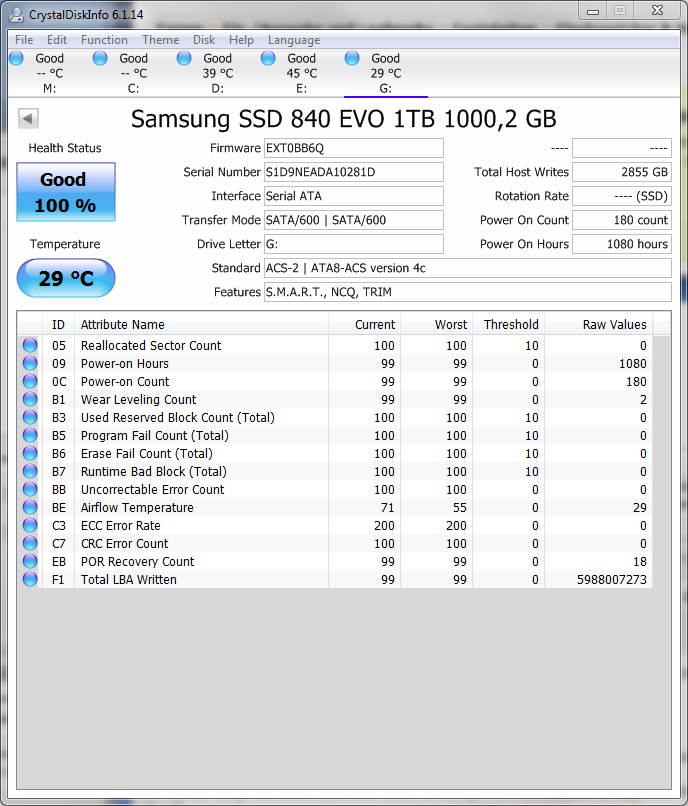The height and width of the screenshot is (806, 688).
Task: Click the Serial Number field
Action: 354,172
